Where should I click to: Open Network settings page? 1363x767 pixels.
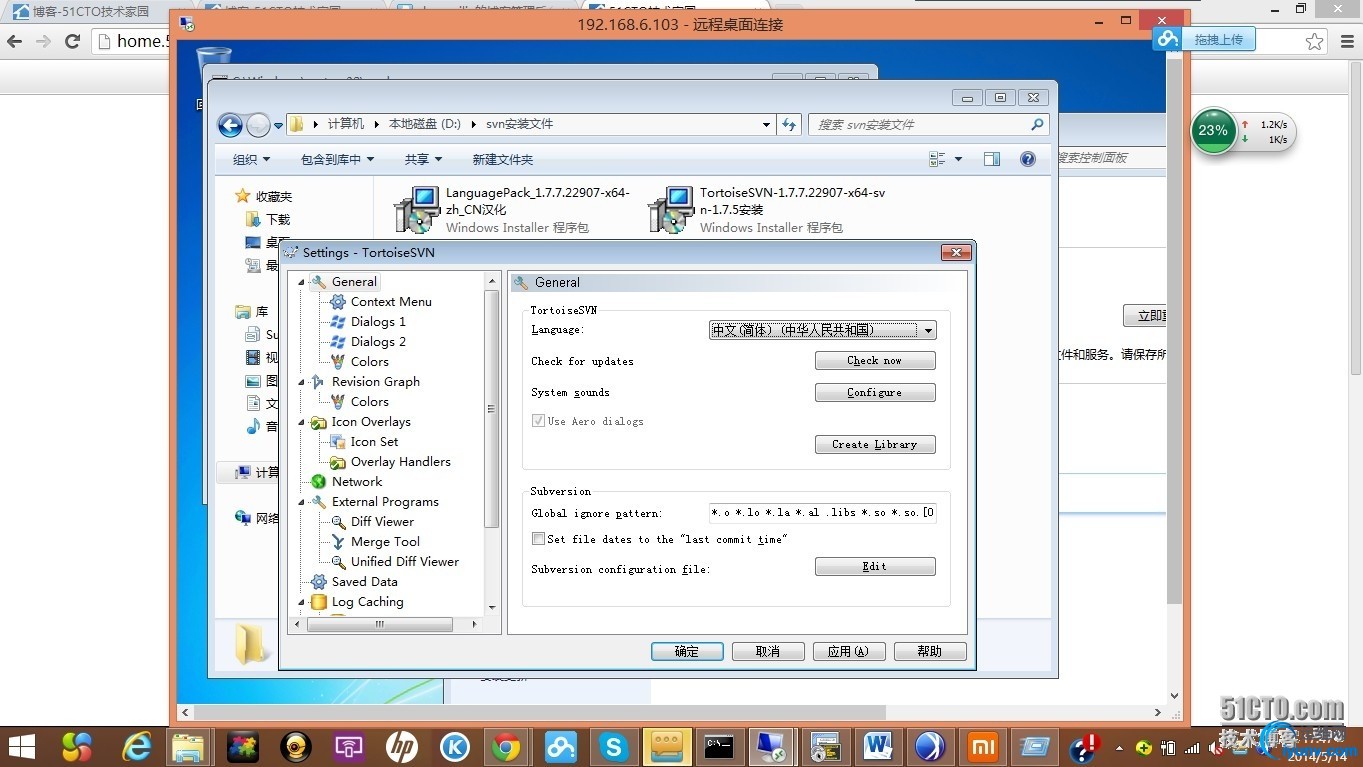pos(357,482)
